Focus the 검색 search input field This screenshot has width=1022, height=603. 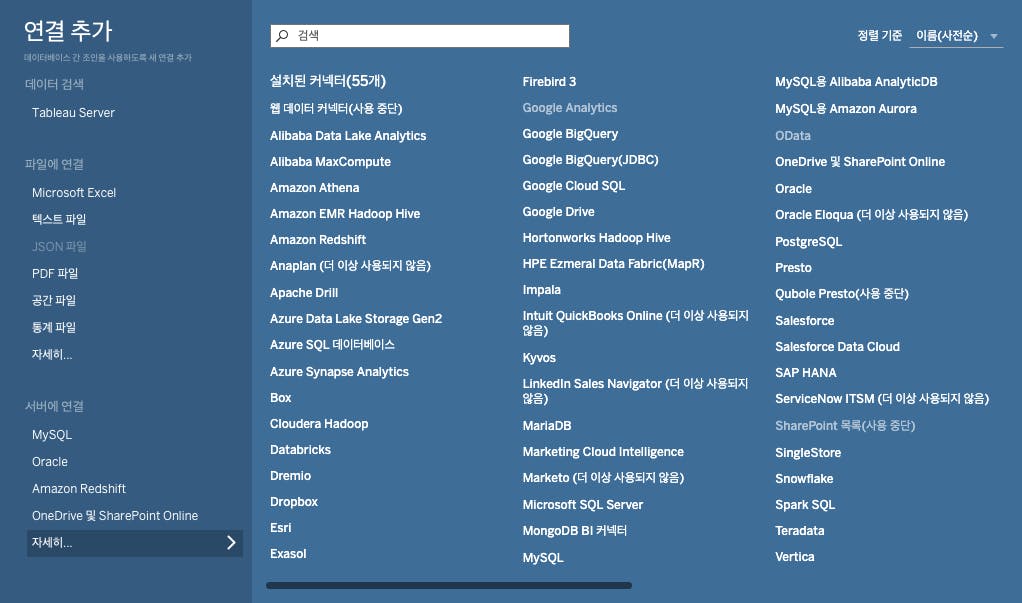[420, 36]
